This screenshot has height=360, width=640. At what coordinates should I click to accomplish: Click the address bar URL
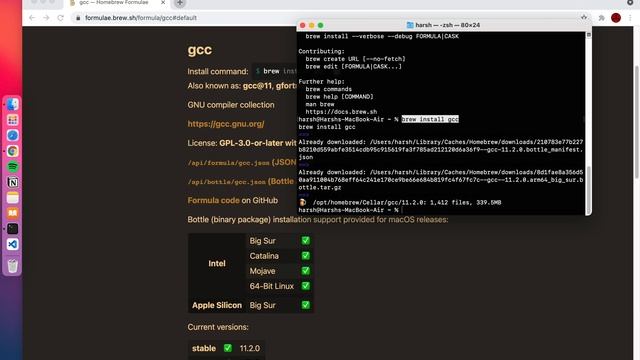click(x=141, y=18)
